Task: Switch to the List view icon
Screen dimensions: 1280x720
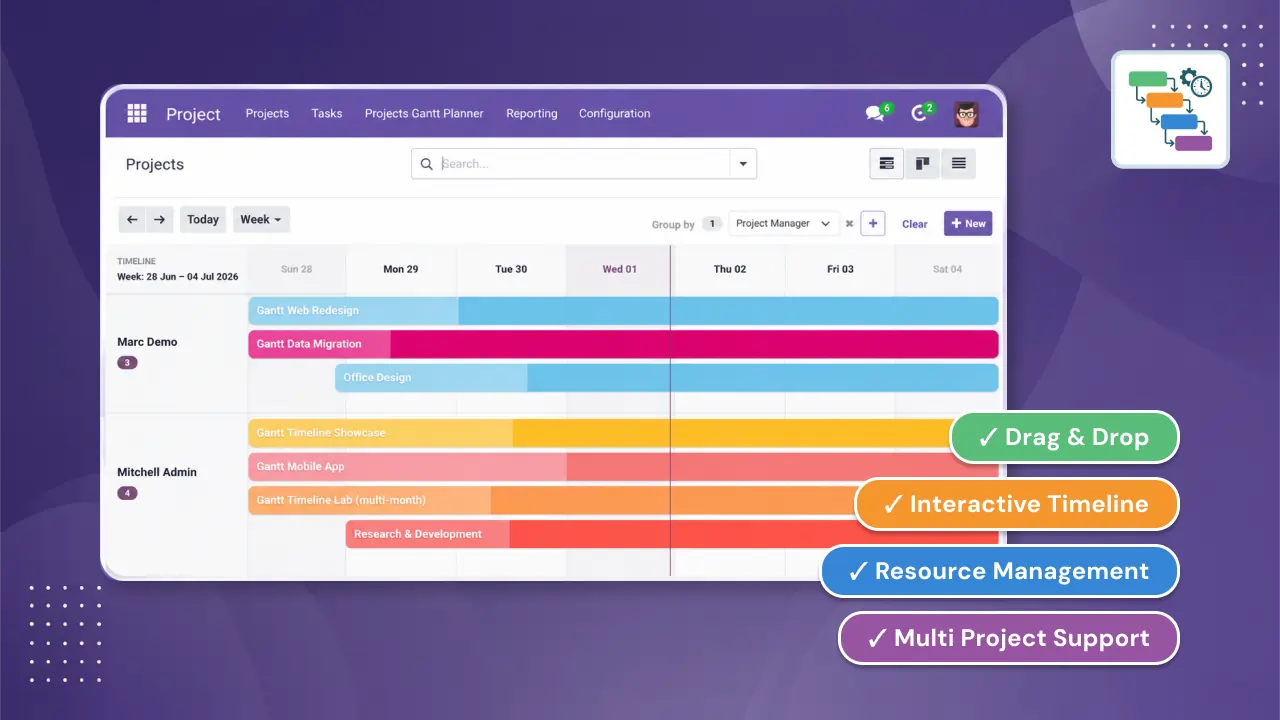Action: click(x=958, y=164)
